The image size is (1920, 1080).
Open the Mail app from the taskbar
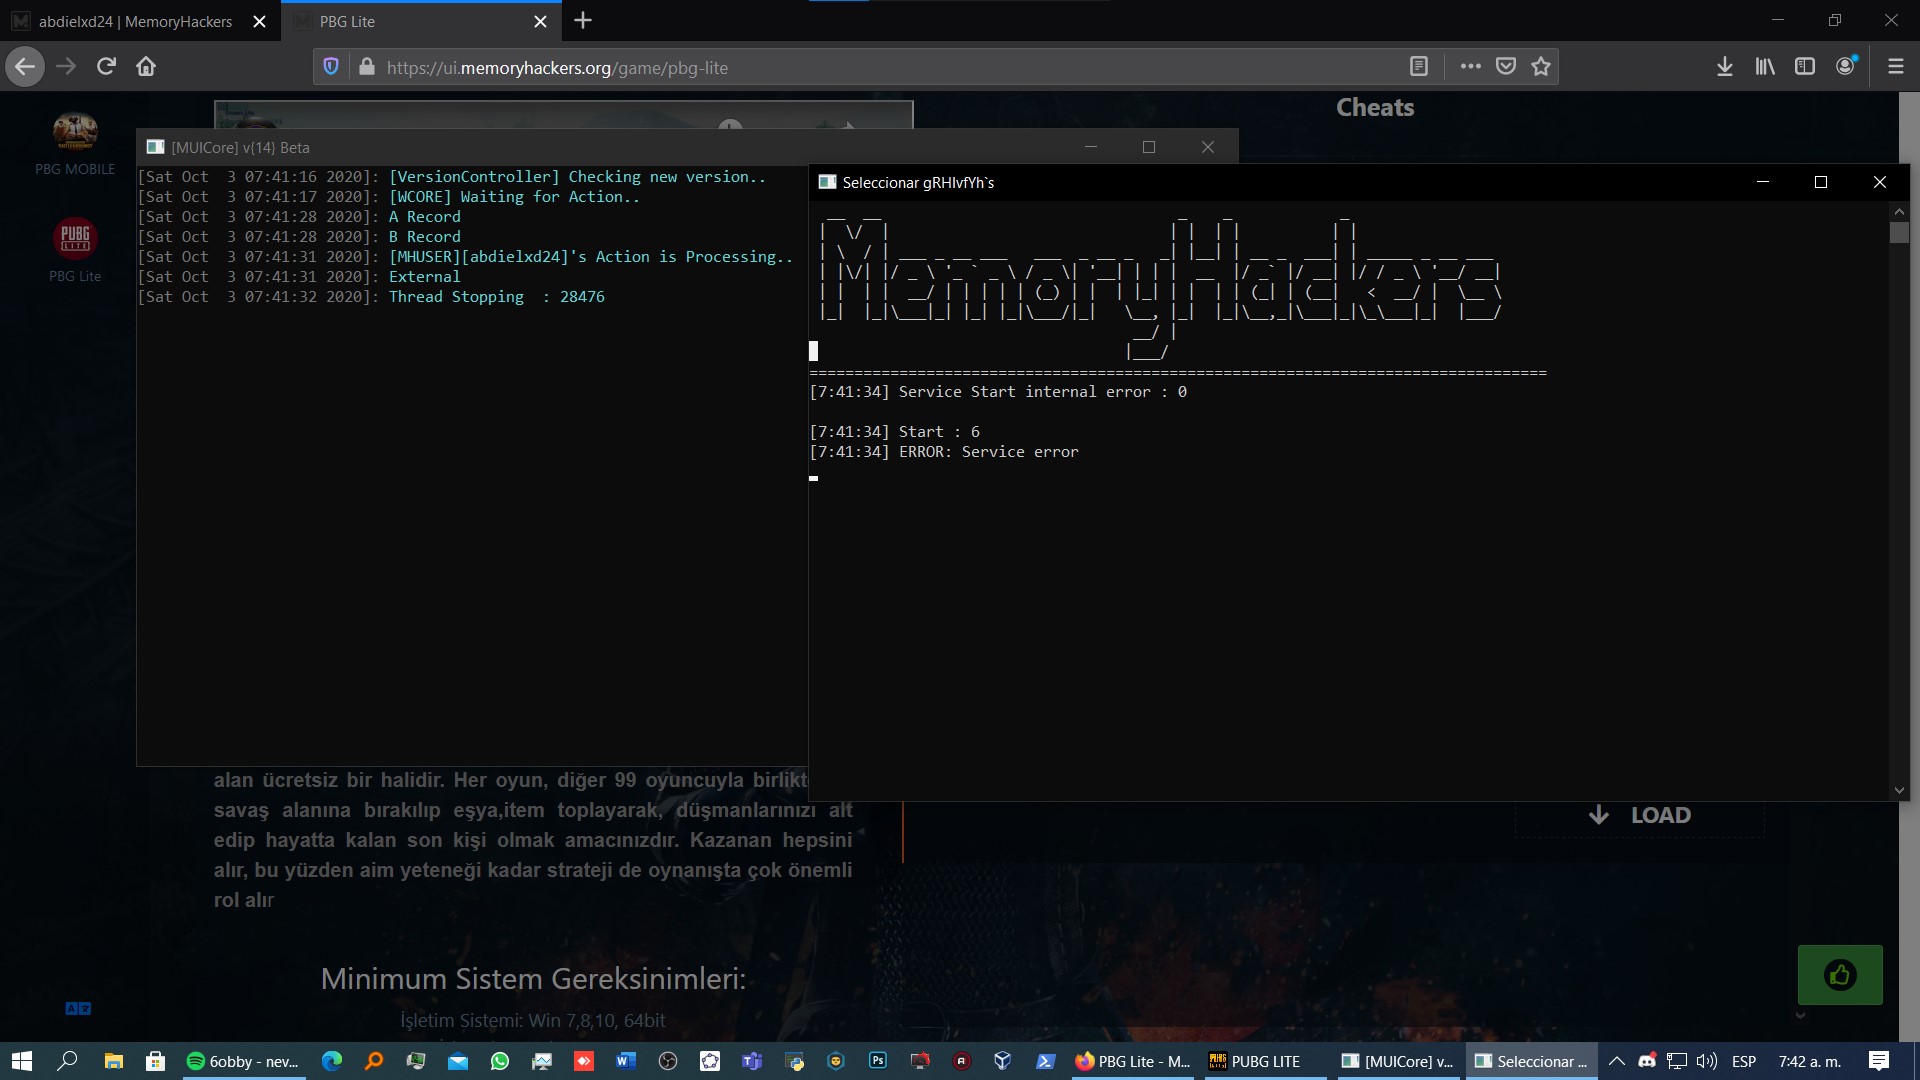point(458,1061)
